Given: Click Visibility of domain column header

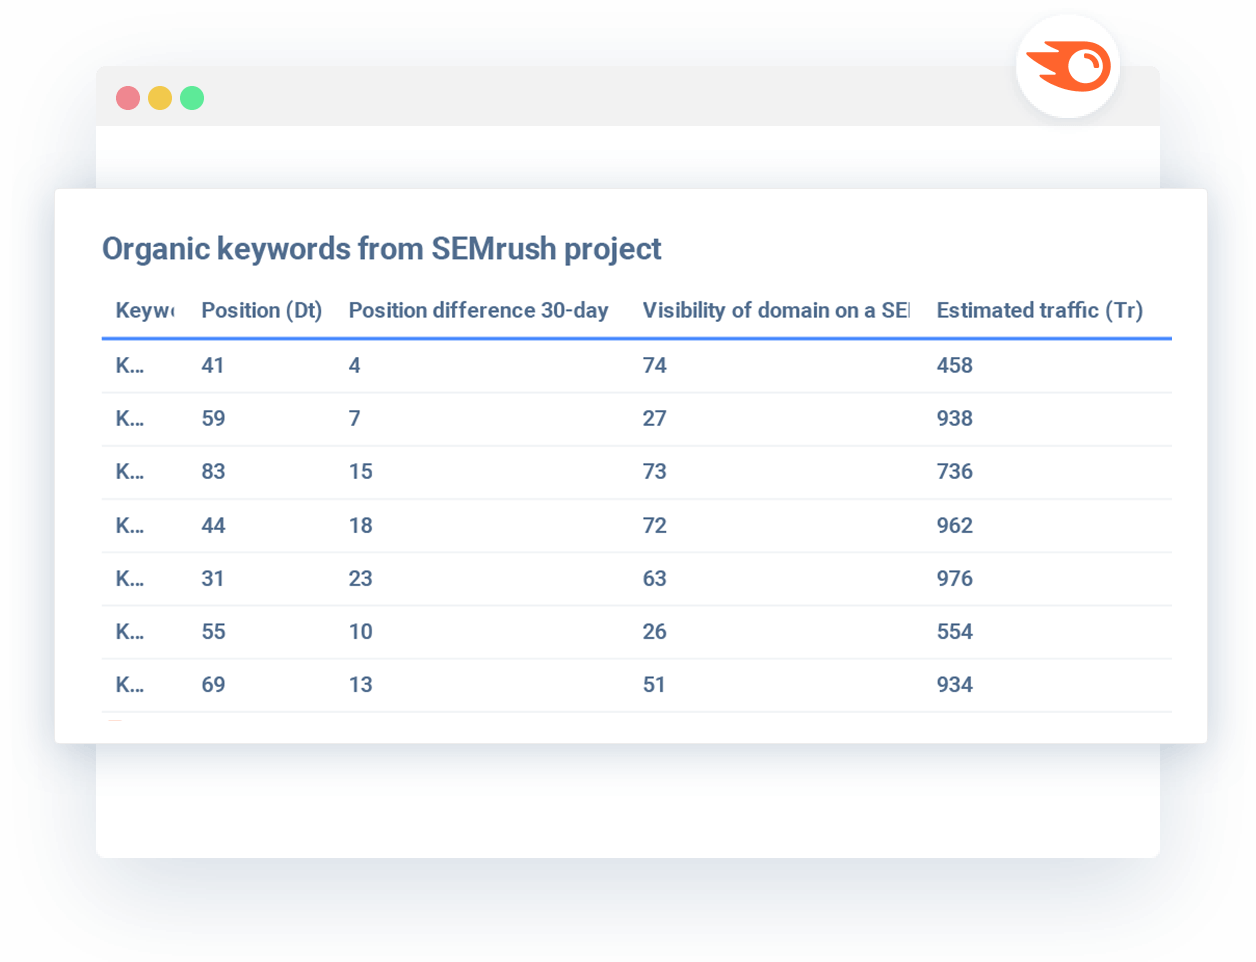Looking at the screenshot, I should 776,310.
